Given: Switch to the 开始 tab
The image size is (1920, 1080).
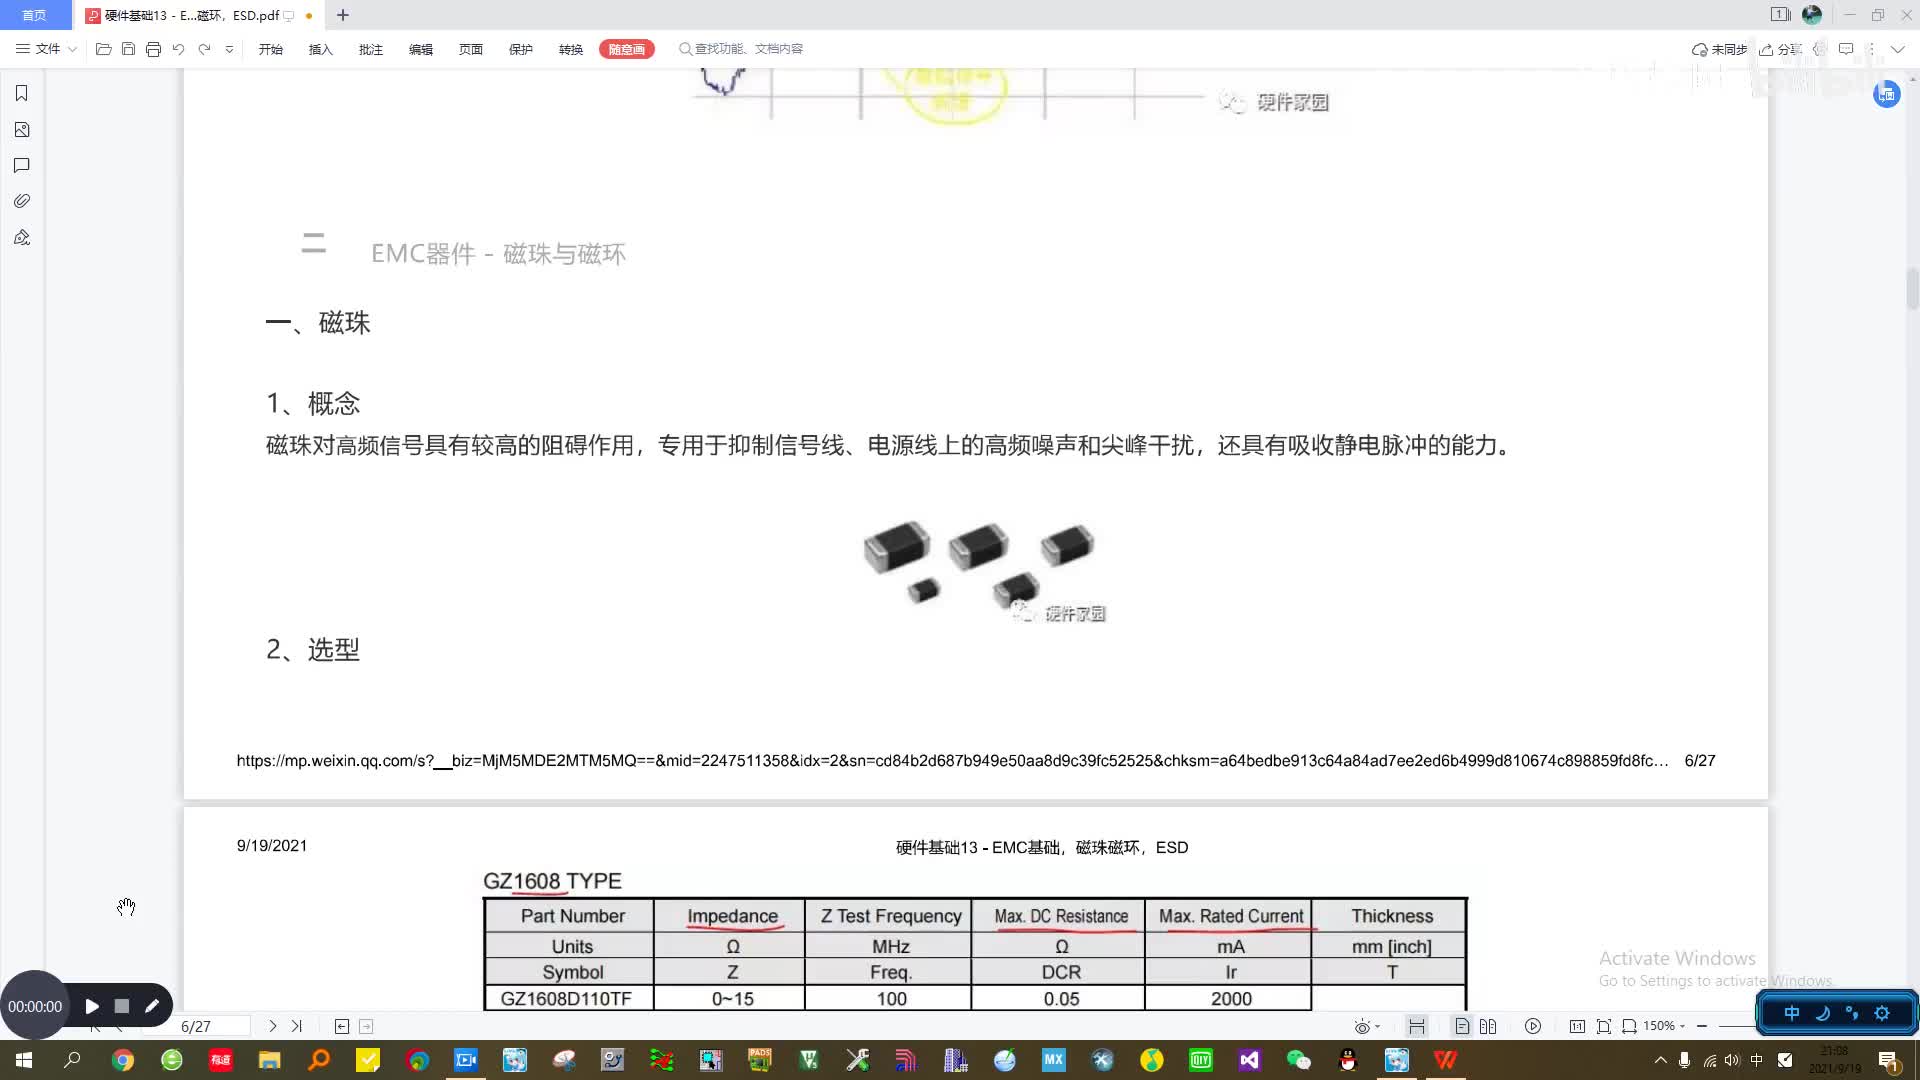Looking at the screenshot, I should coord(271,49).
